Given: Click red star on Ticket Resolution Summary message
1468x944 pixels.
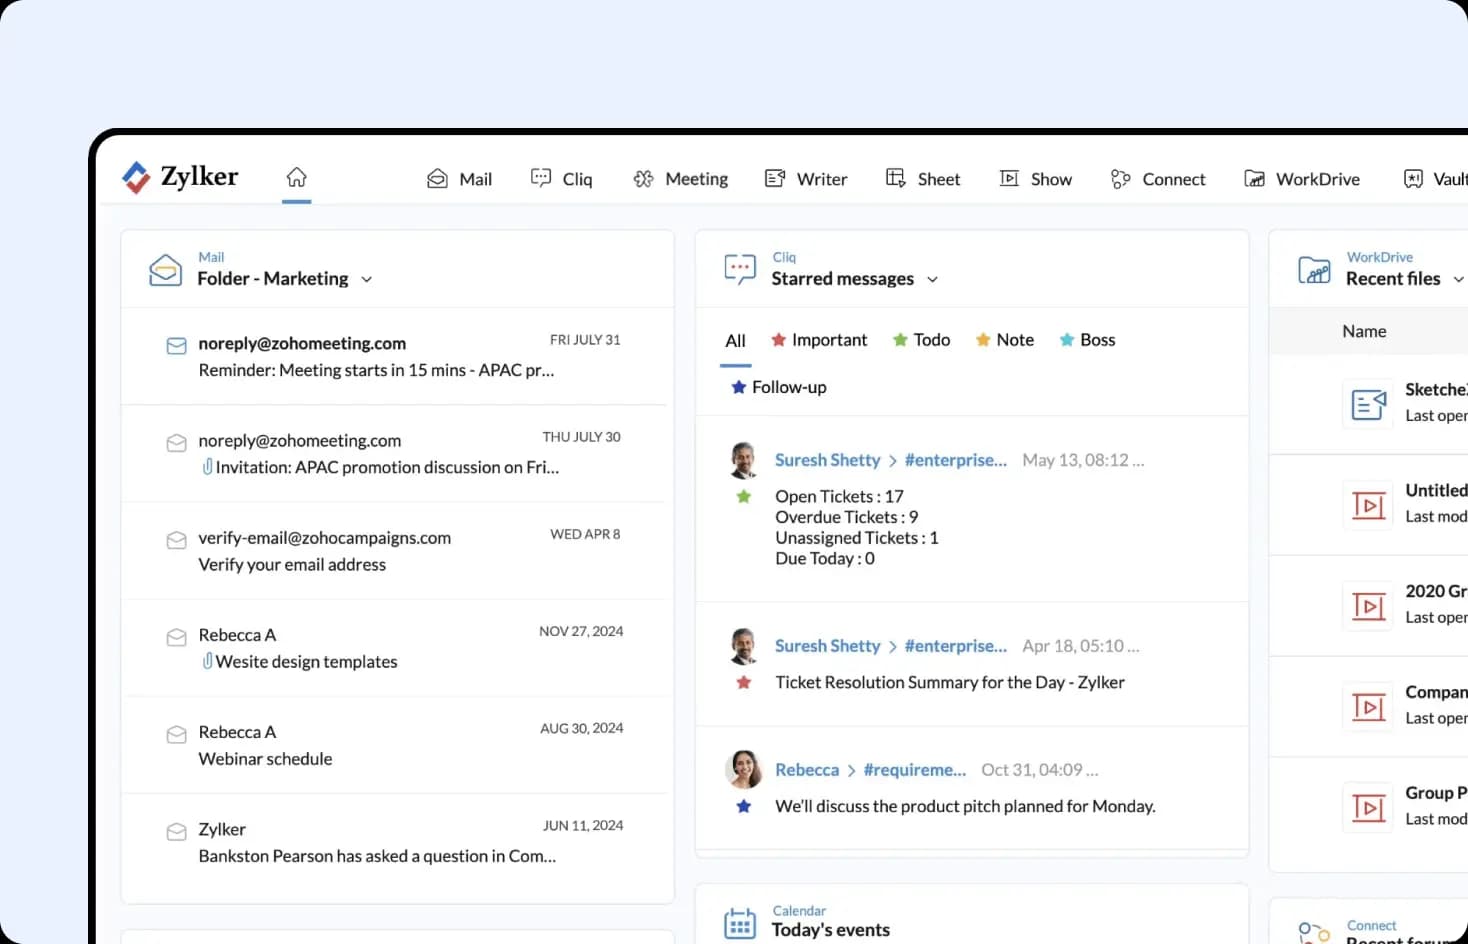Looking at the screenshot, I should (743, 682).
